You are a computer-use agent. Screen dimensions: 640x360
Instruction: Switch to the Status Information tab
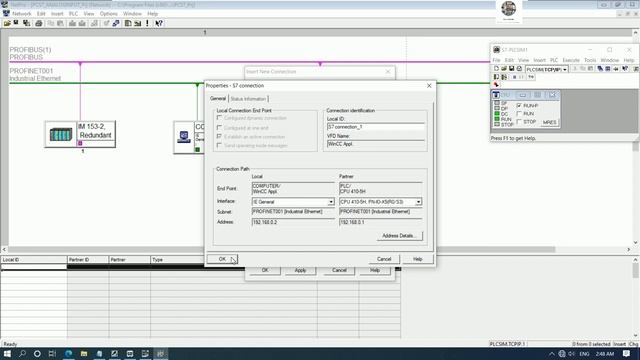pyautogui.click(x=248, y=99)
